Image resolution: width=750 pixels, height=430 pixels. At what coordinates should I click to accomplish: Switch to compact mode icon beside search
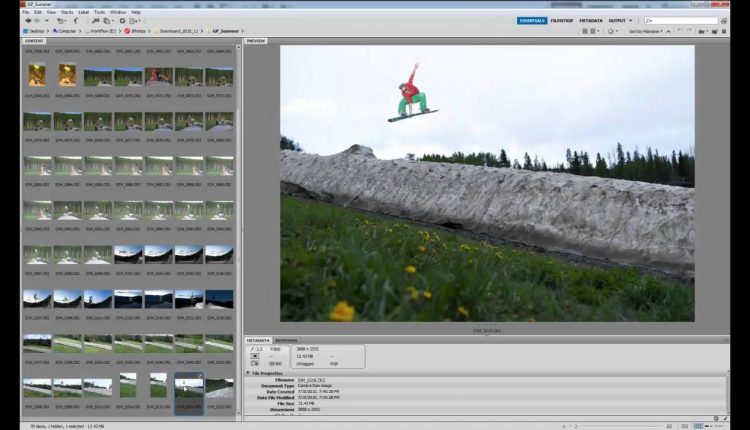[724, 21]
